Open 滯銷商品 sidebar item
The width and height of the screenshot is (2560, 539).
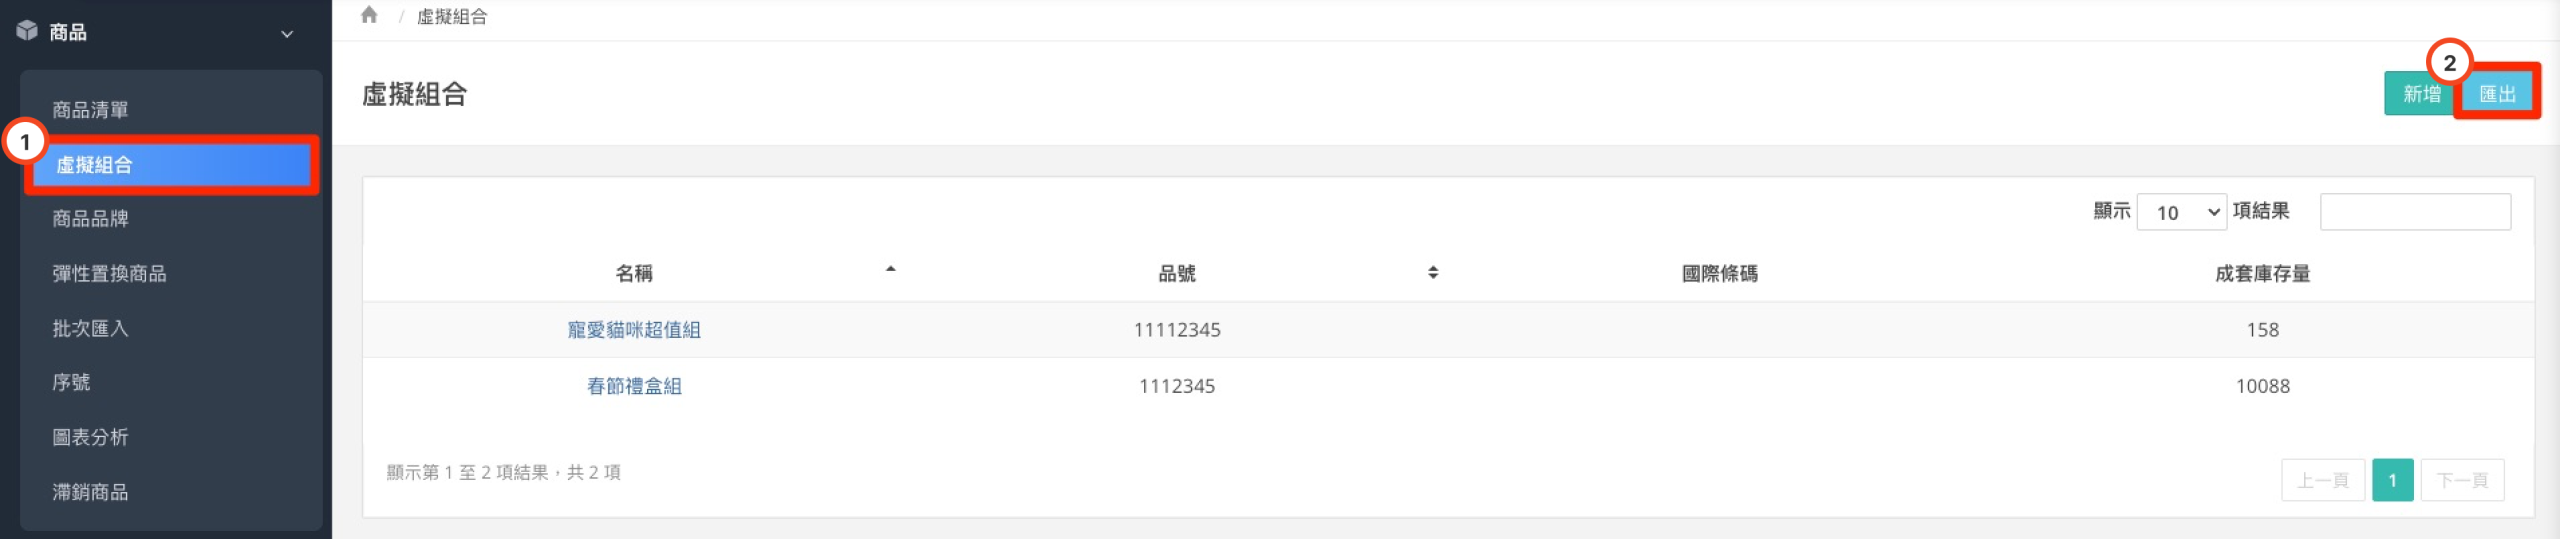coord(91,492)
